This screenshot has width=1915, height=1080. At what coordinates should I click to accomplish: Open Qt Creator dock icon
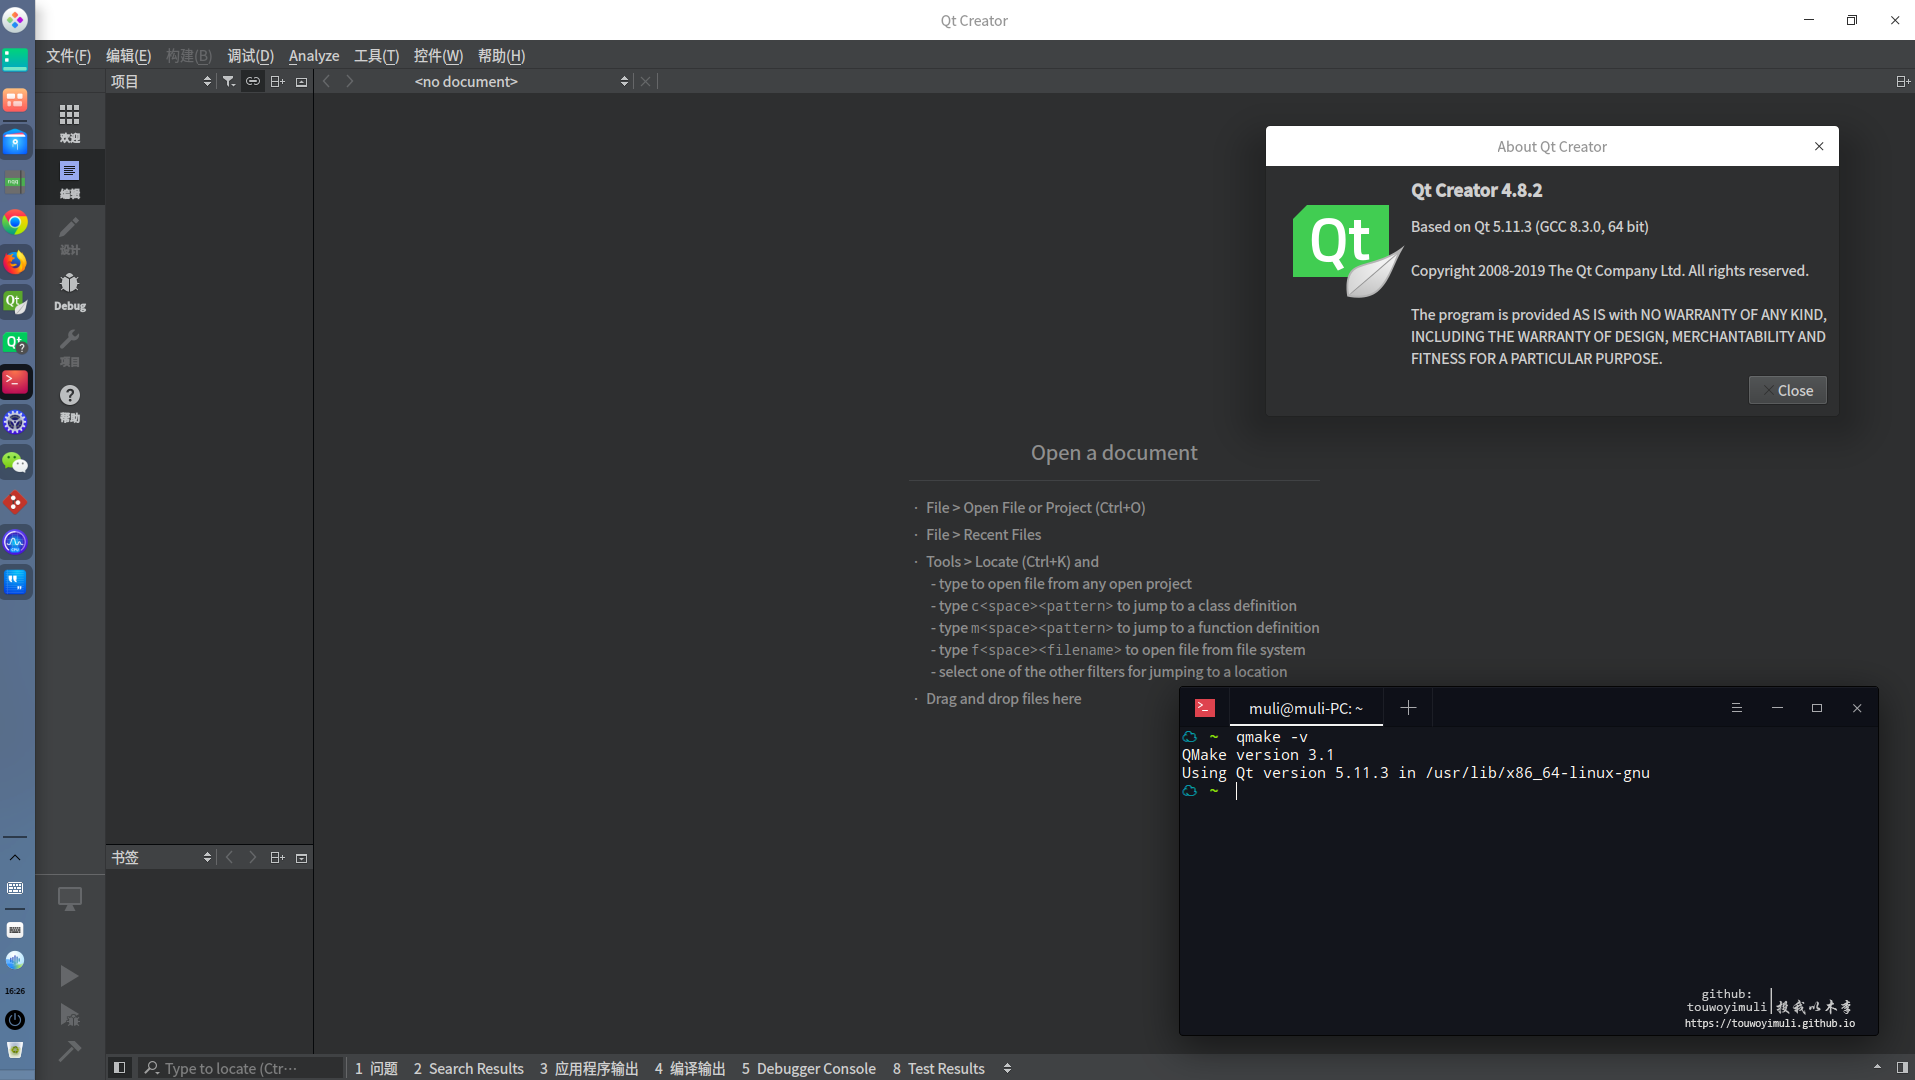tap(15, 302)
